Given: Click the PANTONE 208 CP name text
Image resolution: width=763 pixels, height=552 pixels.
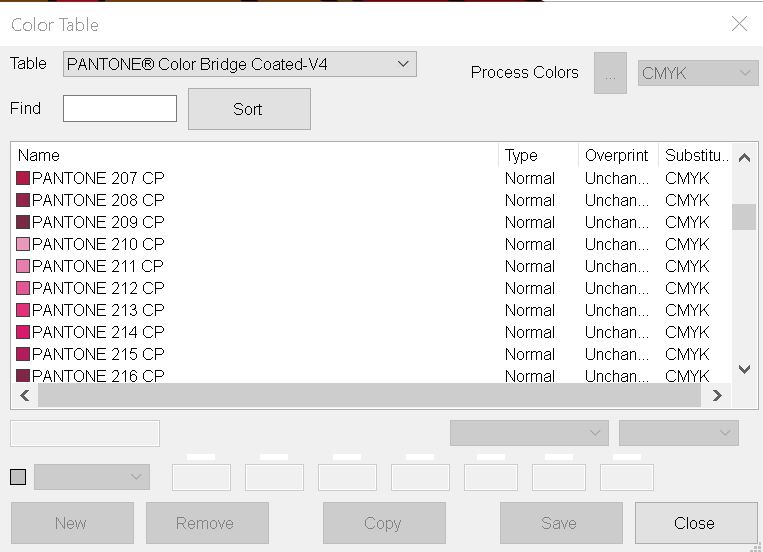Looking at the screenshot, I should [98, 200].
